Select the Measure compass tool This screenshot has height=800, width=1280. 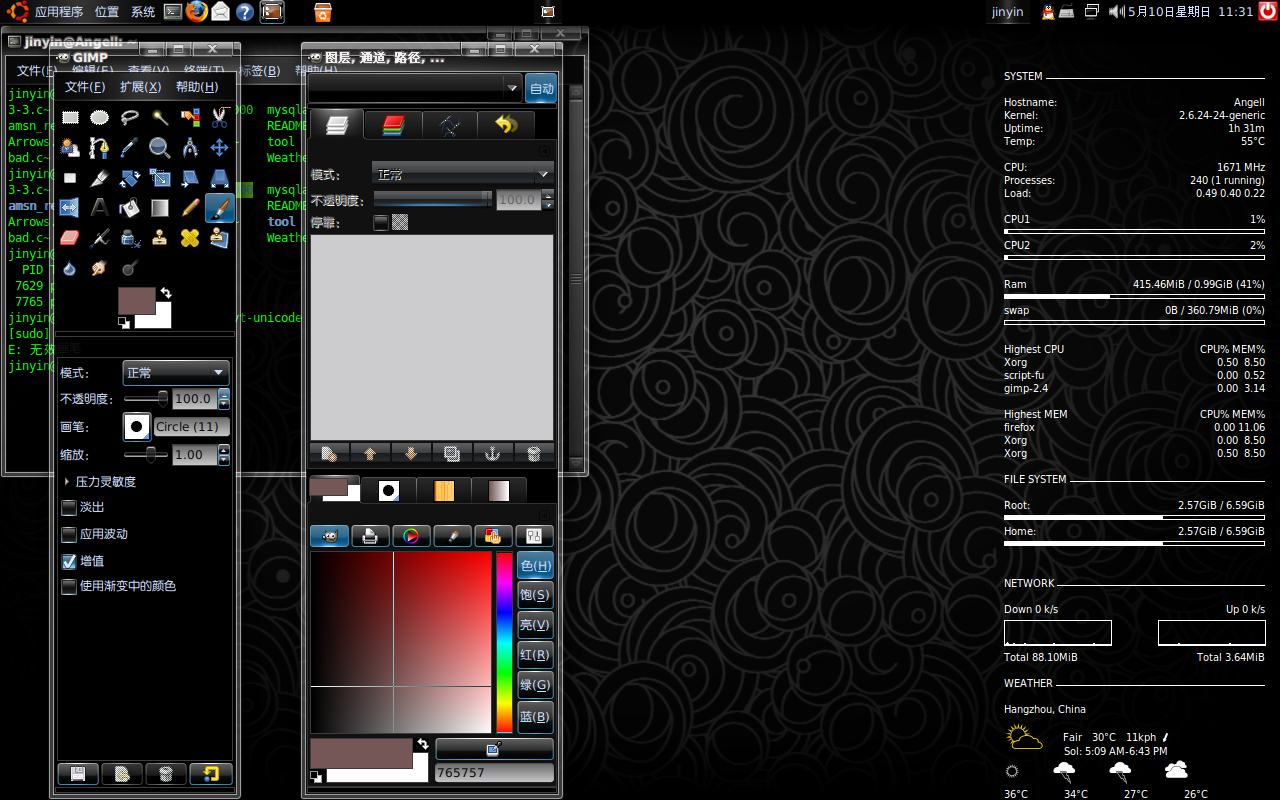[x=190, y=148]
